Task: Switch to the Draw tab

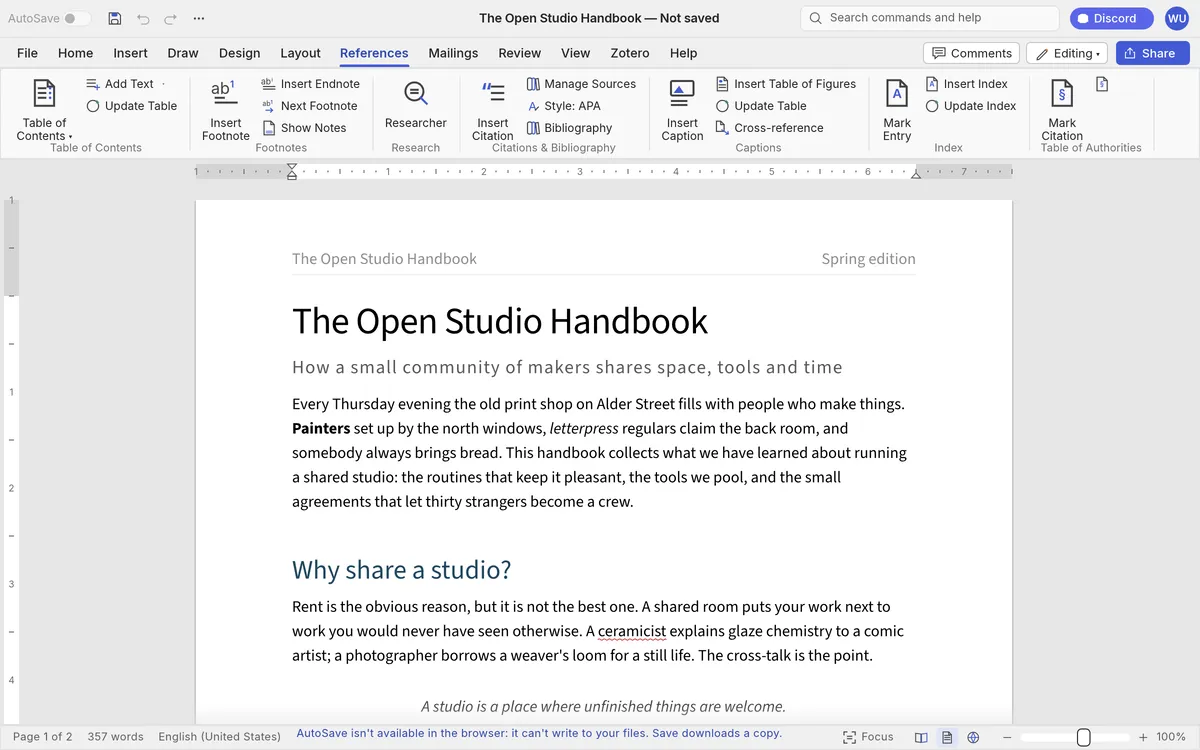Action: (x=183, y=53)
